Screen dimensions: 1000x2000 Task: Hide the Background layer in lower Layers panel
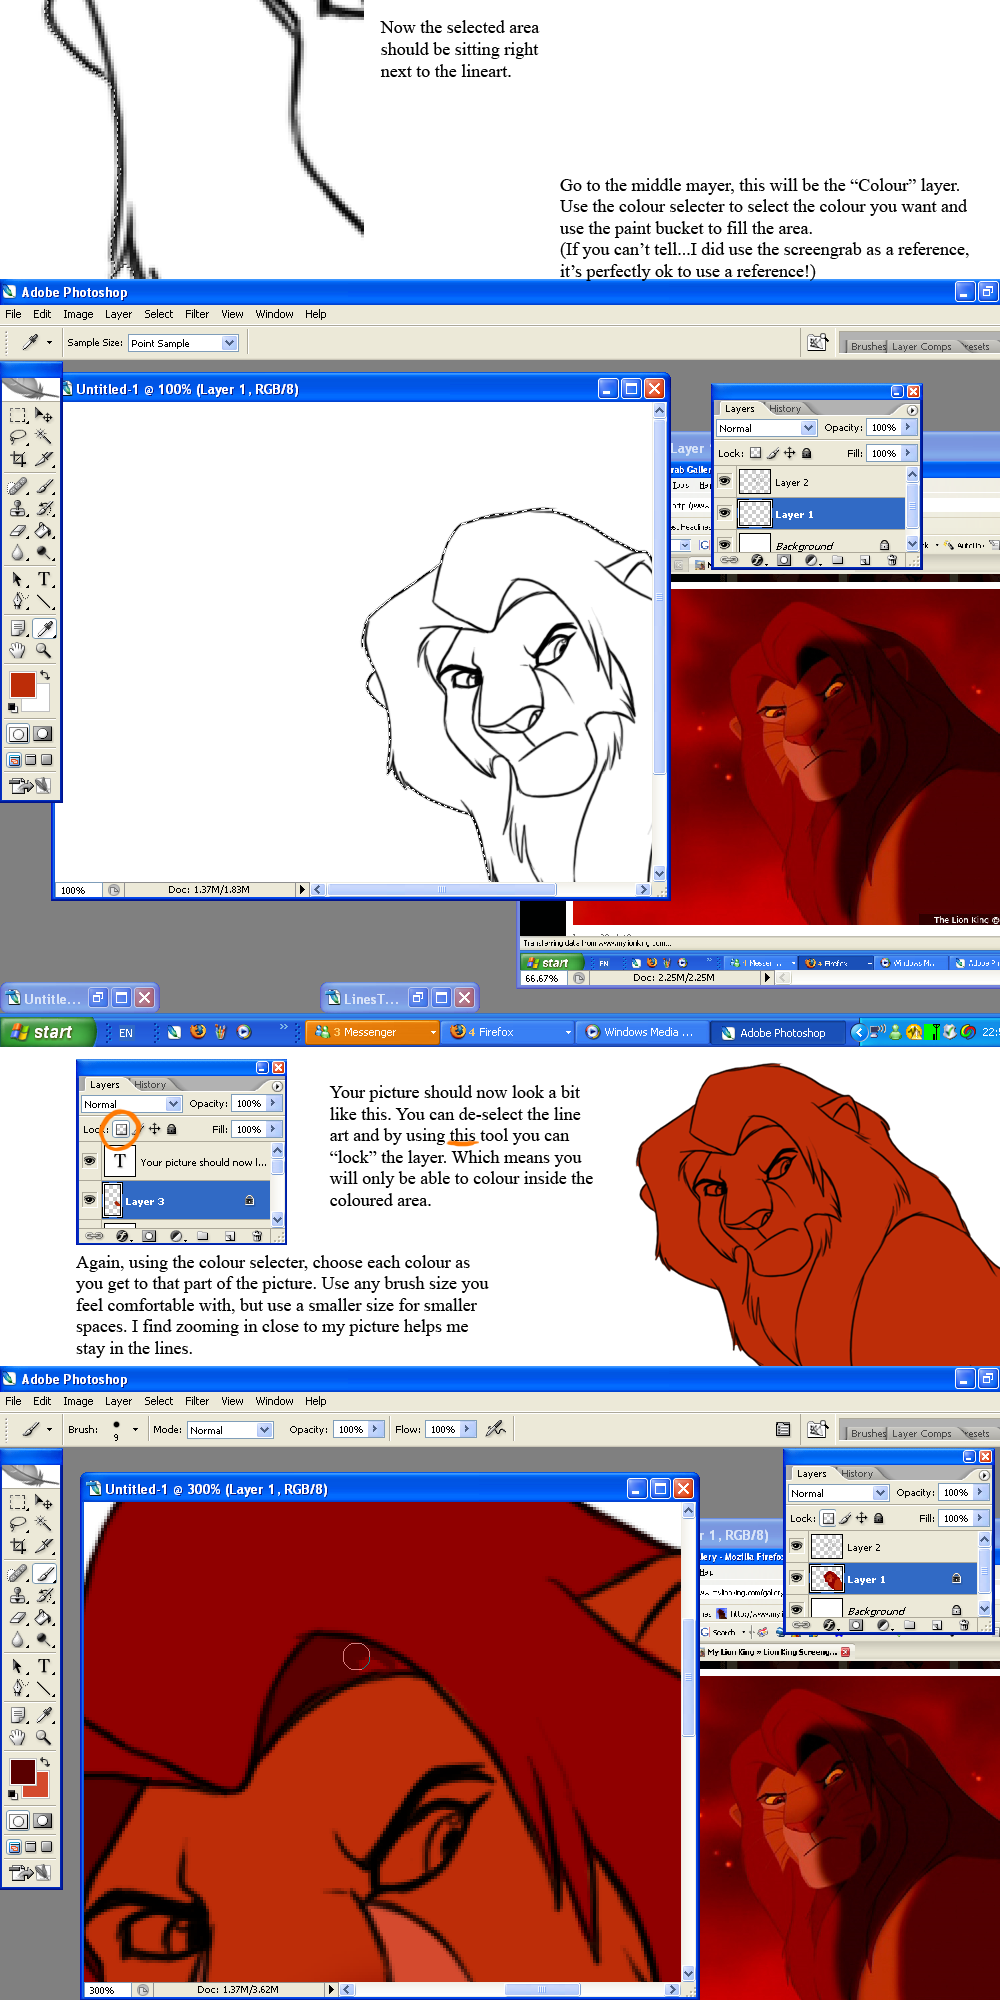(x=796, y=1609)
